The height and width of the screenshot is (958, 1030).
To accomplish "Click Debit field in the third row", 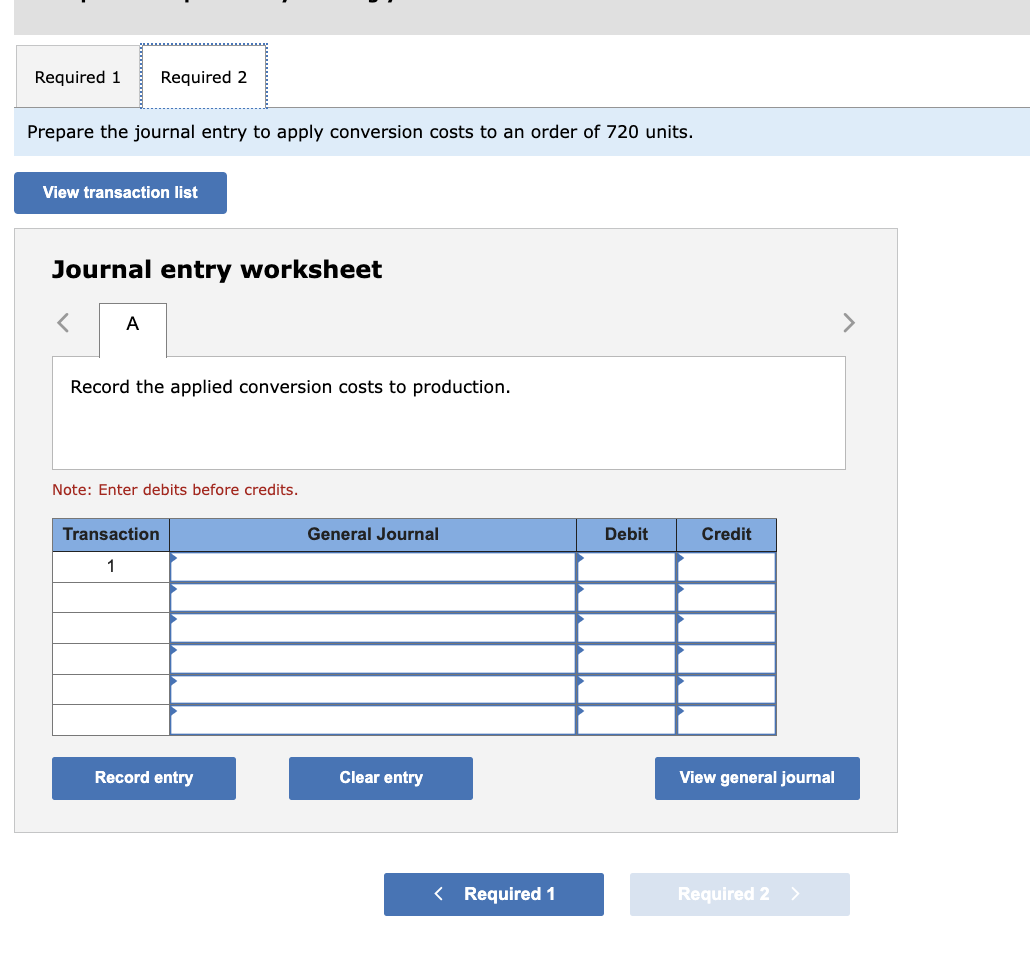I will click(x=627, y=628).
